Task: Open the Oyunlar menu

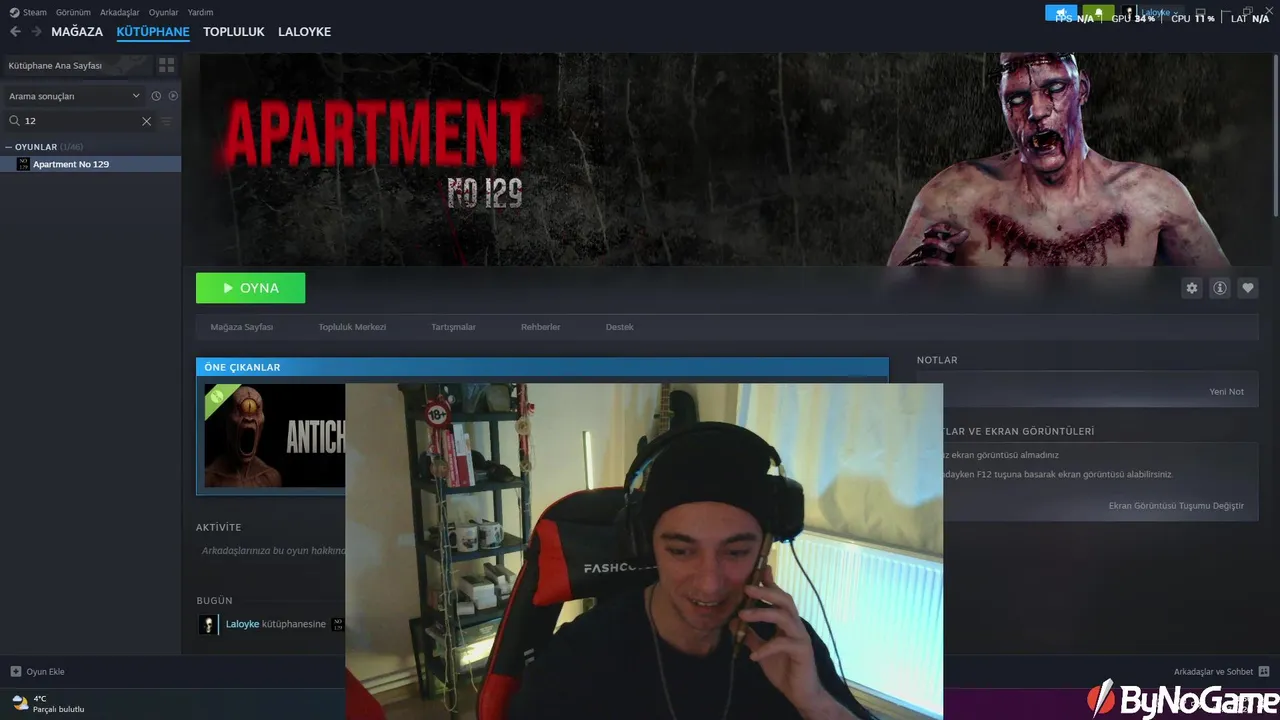Action: click(x=164, y=12)
